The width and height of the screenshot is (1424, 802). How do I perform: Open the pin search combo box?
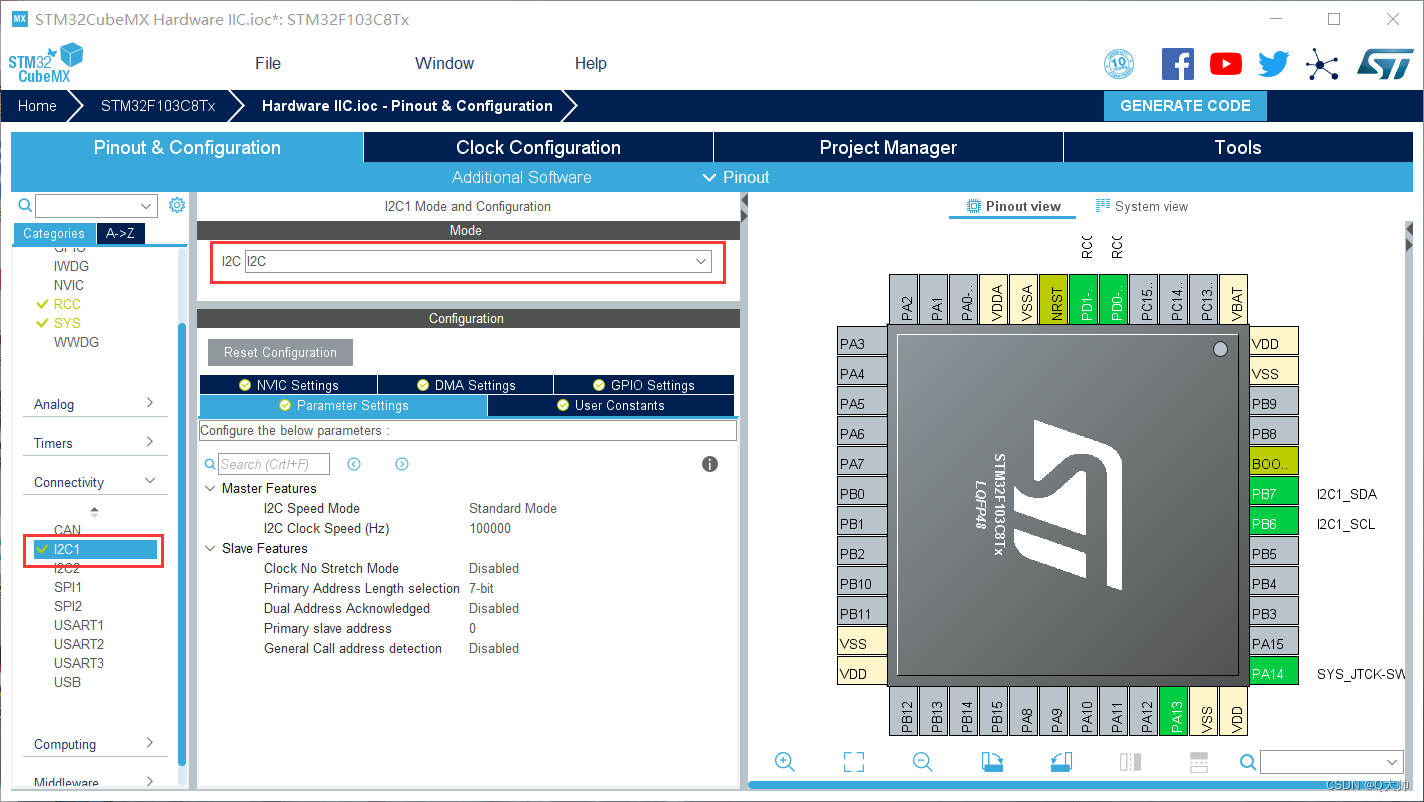[x=1331, y=762]
